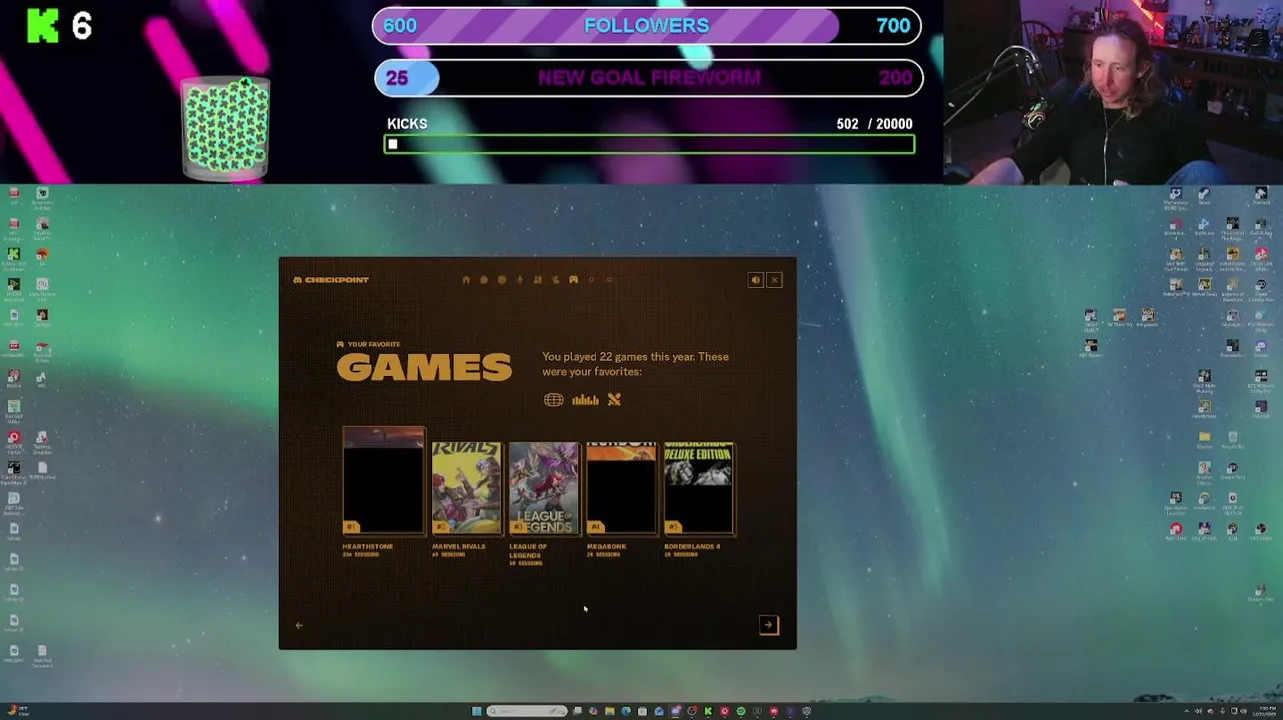Image resolution: width=1283 pixels, height=720 pixels.
Task: Open the Marvel Rivals game card
Action: [467, 488]
